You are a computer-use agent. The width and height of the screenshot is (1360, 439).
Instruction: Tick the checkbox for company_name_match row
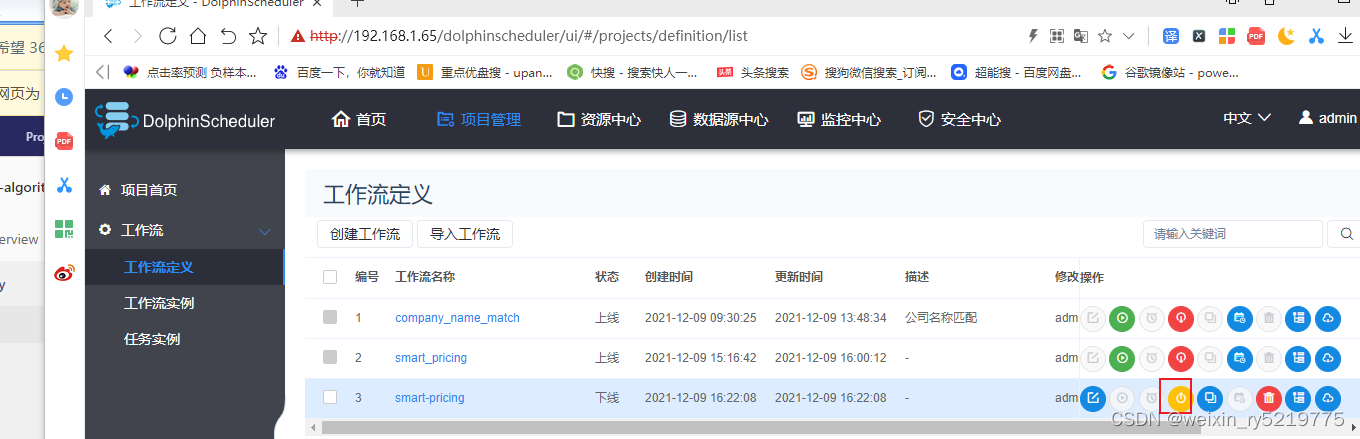coord(330,318)
